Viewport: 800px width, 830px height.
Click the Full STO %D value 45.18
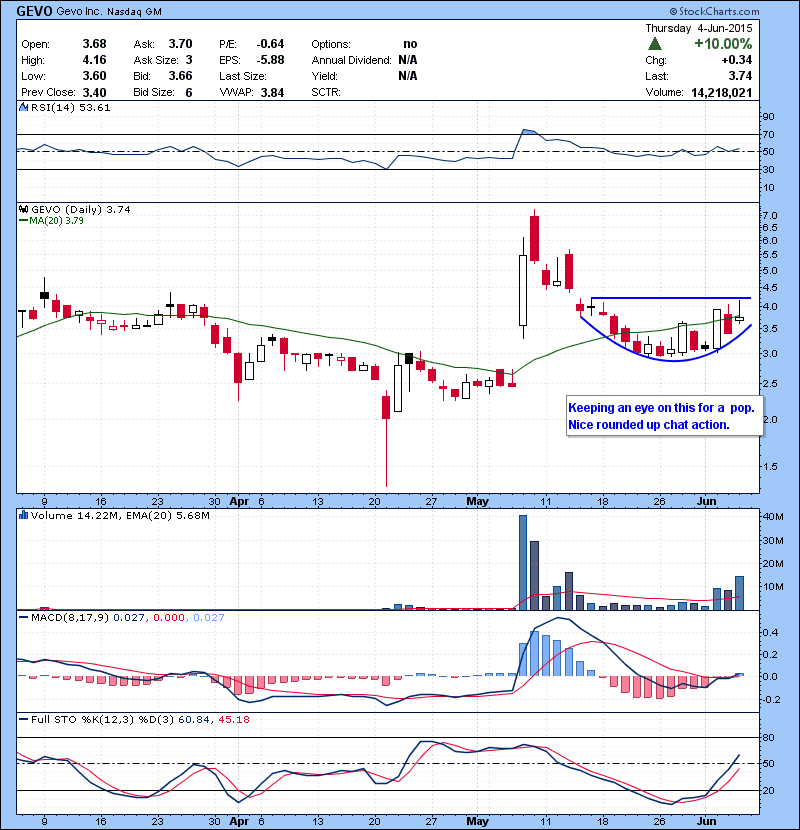coord(233,719)
